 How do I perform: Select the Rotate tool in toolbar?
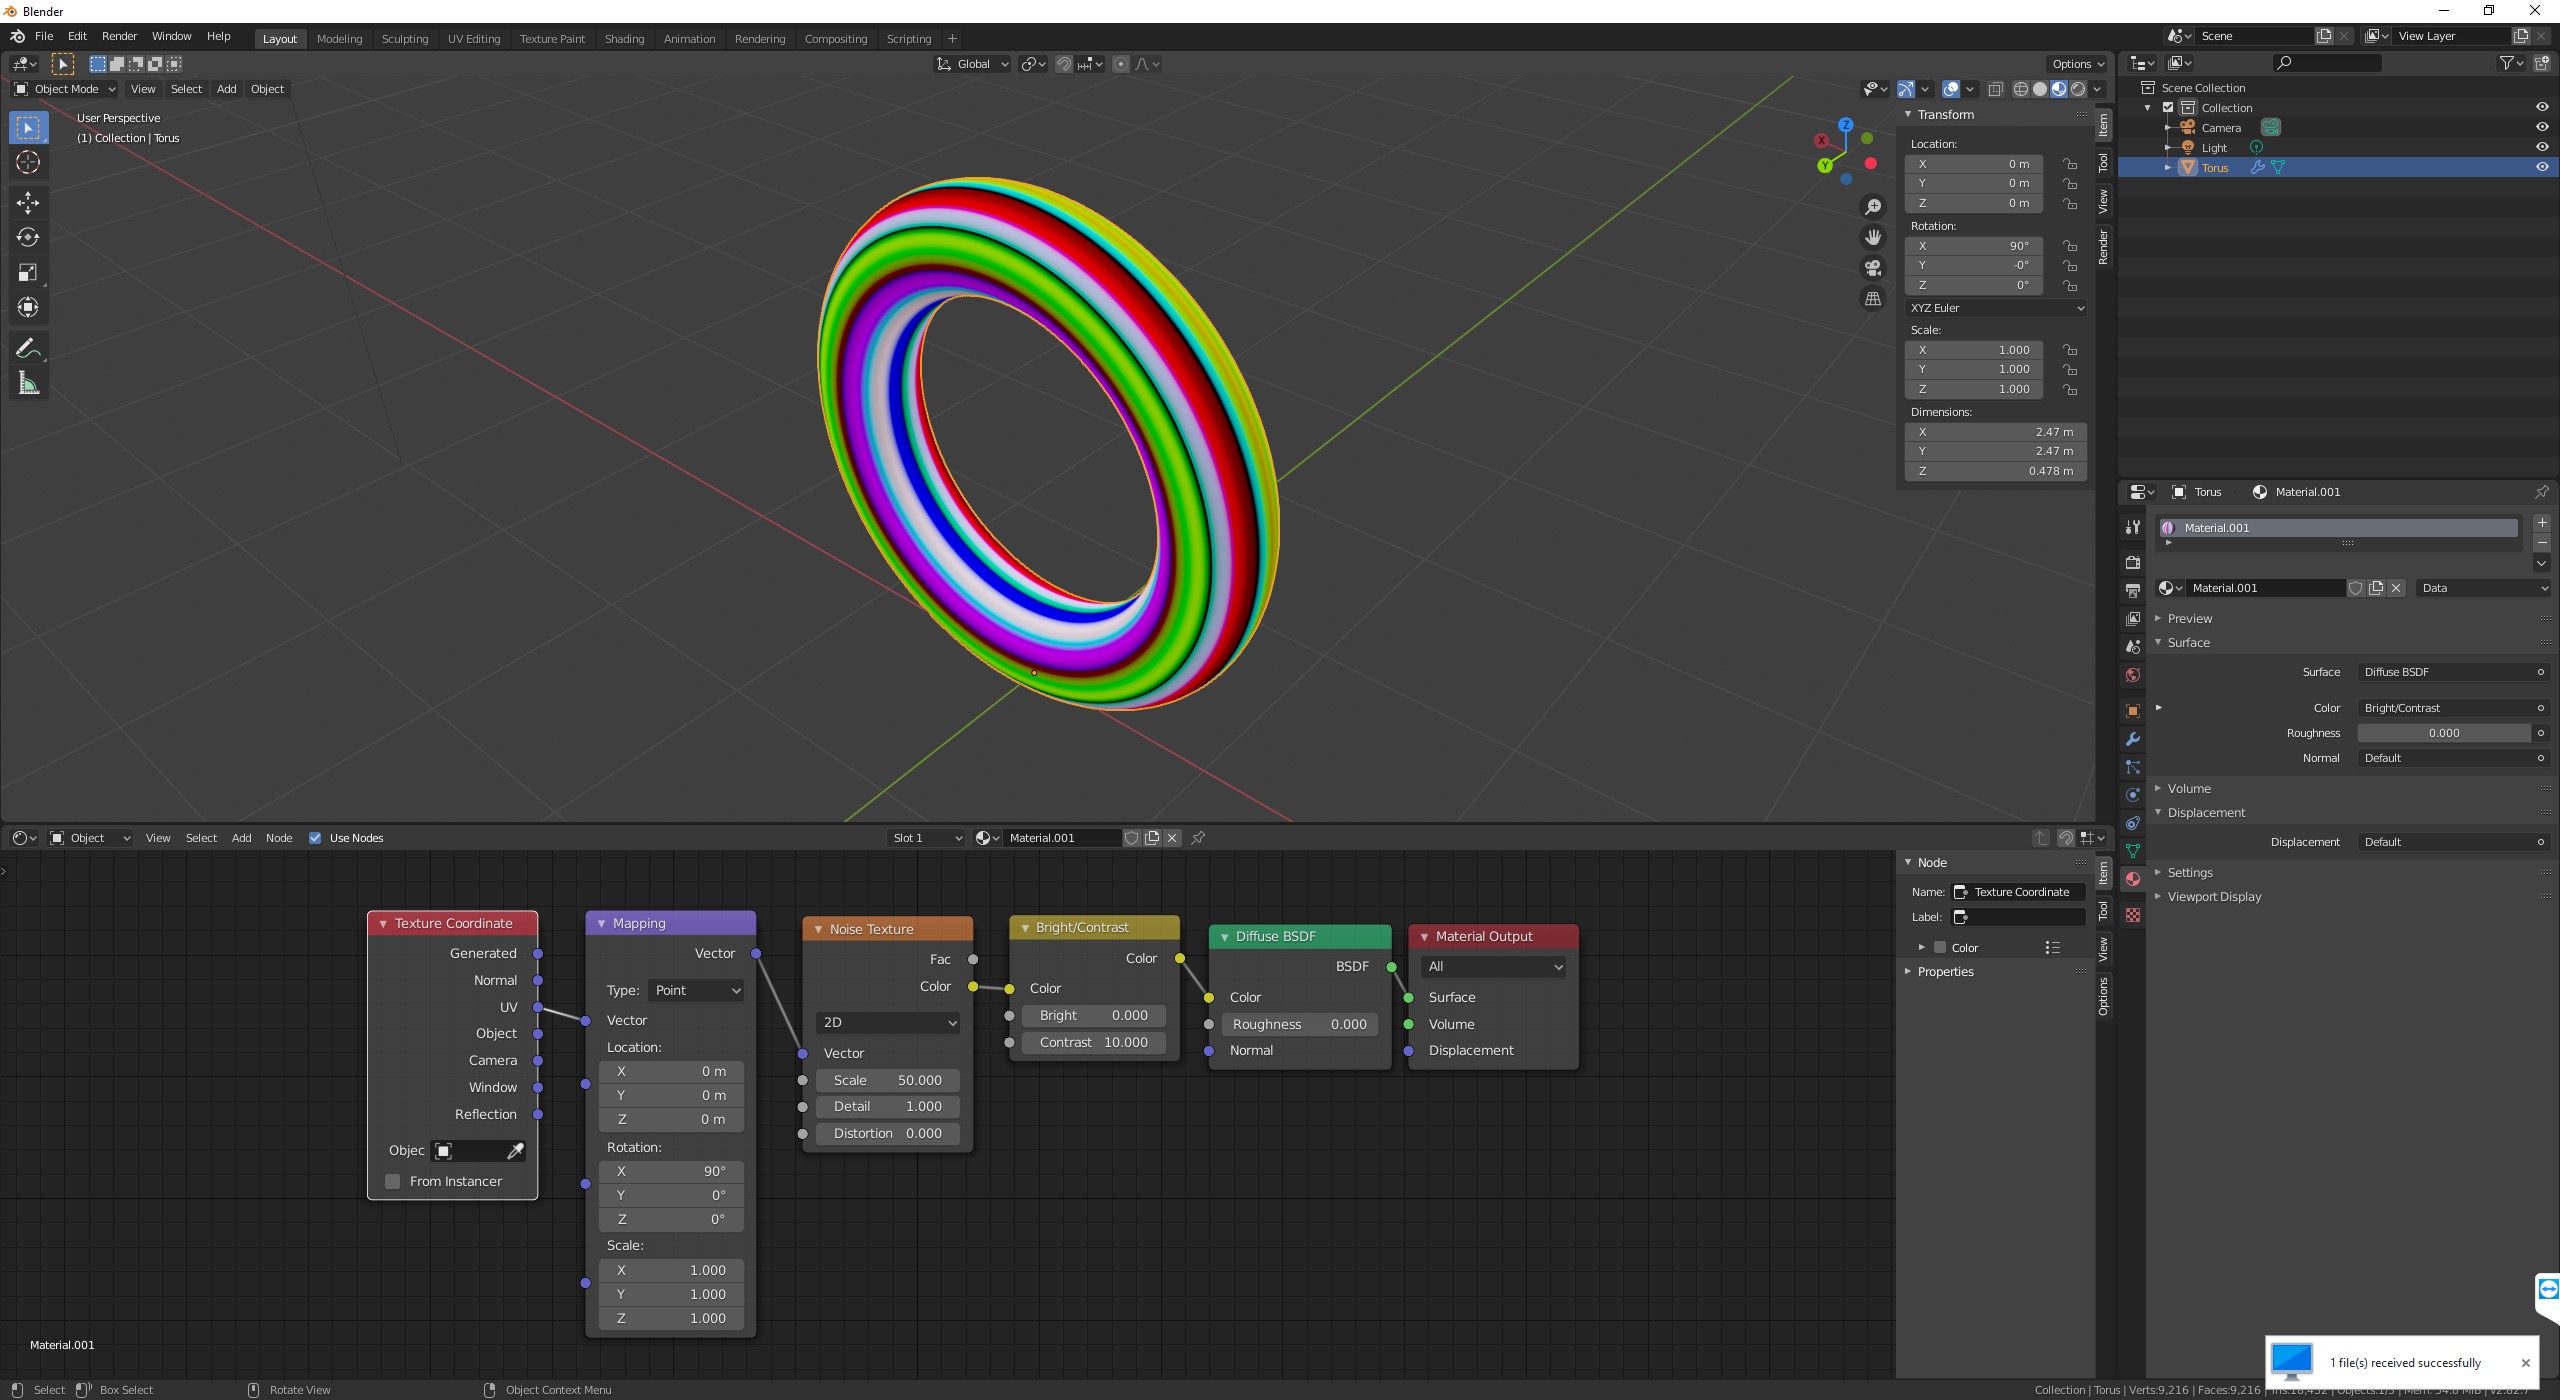click(x=28, y=237)
